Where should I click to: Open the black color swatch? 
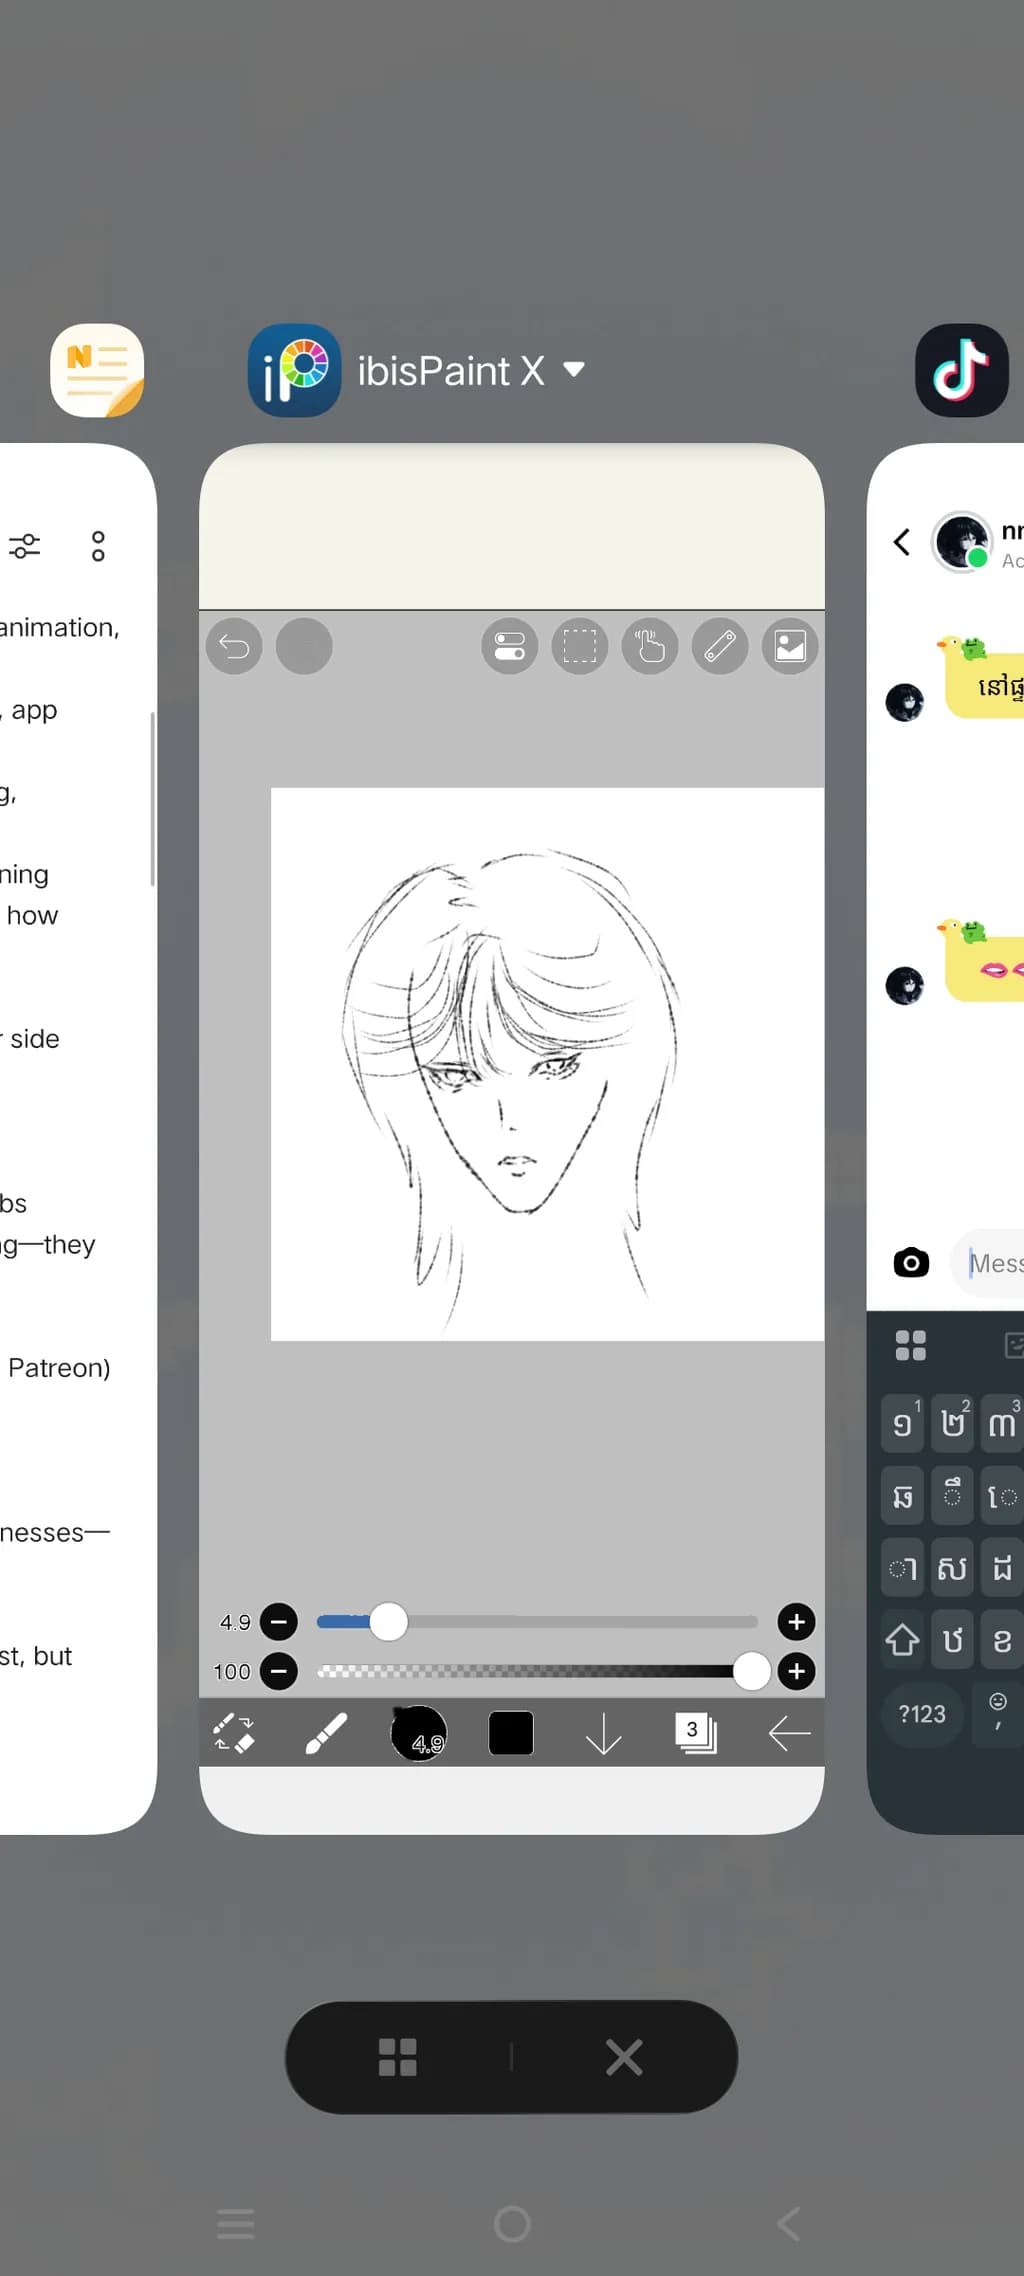pos(511,1733)
